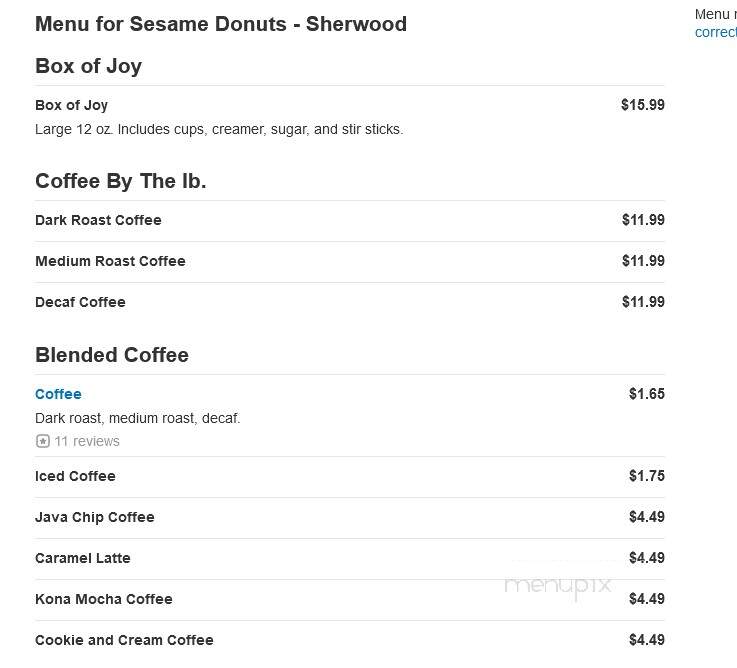Screen dimensions: 737x668
Task: Open the 11 reviews link
Action: pyautogui.click(x=87, y=441)
